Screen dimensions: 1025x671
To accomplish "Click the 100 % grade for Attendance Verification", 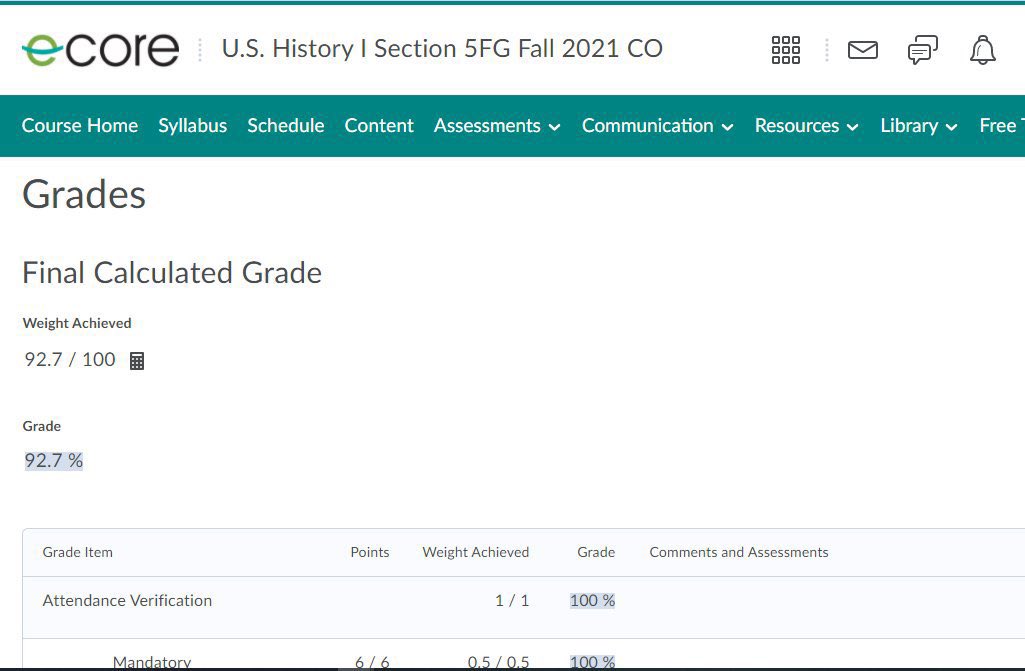I will click(x=592, y=600).
